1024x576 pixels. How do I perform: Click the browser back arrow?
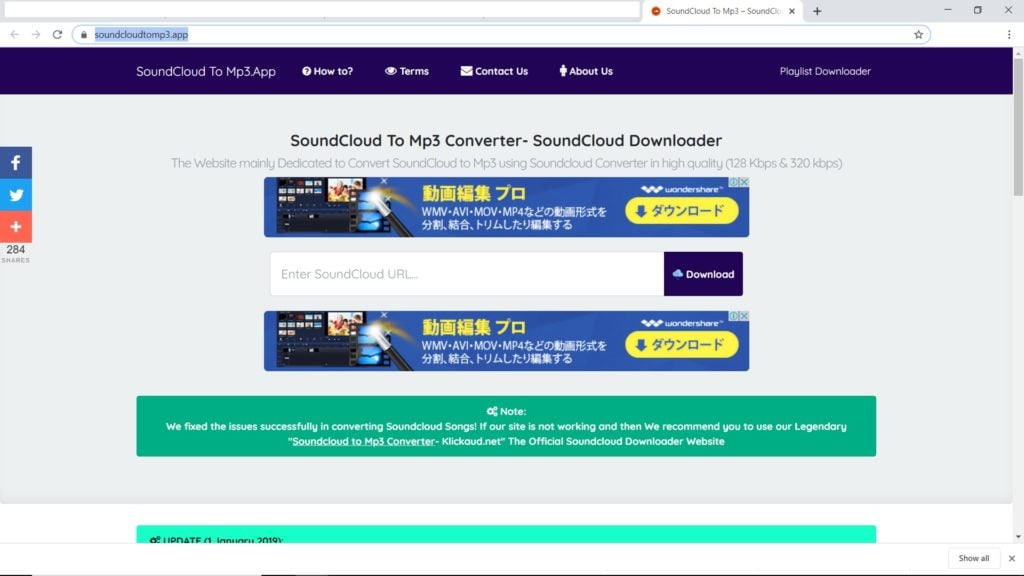[14, 35]
